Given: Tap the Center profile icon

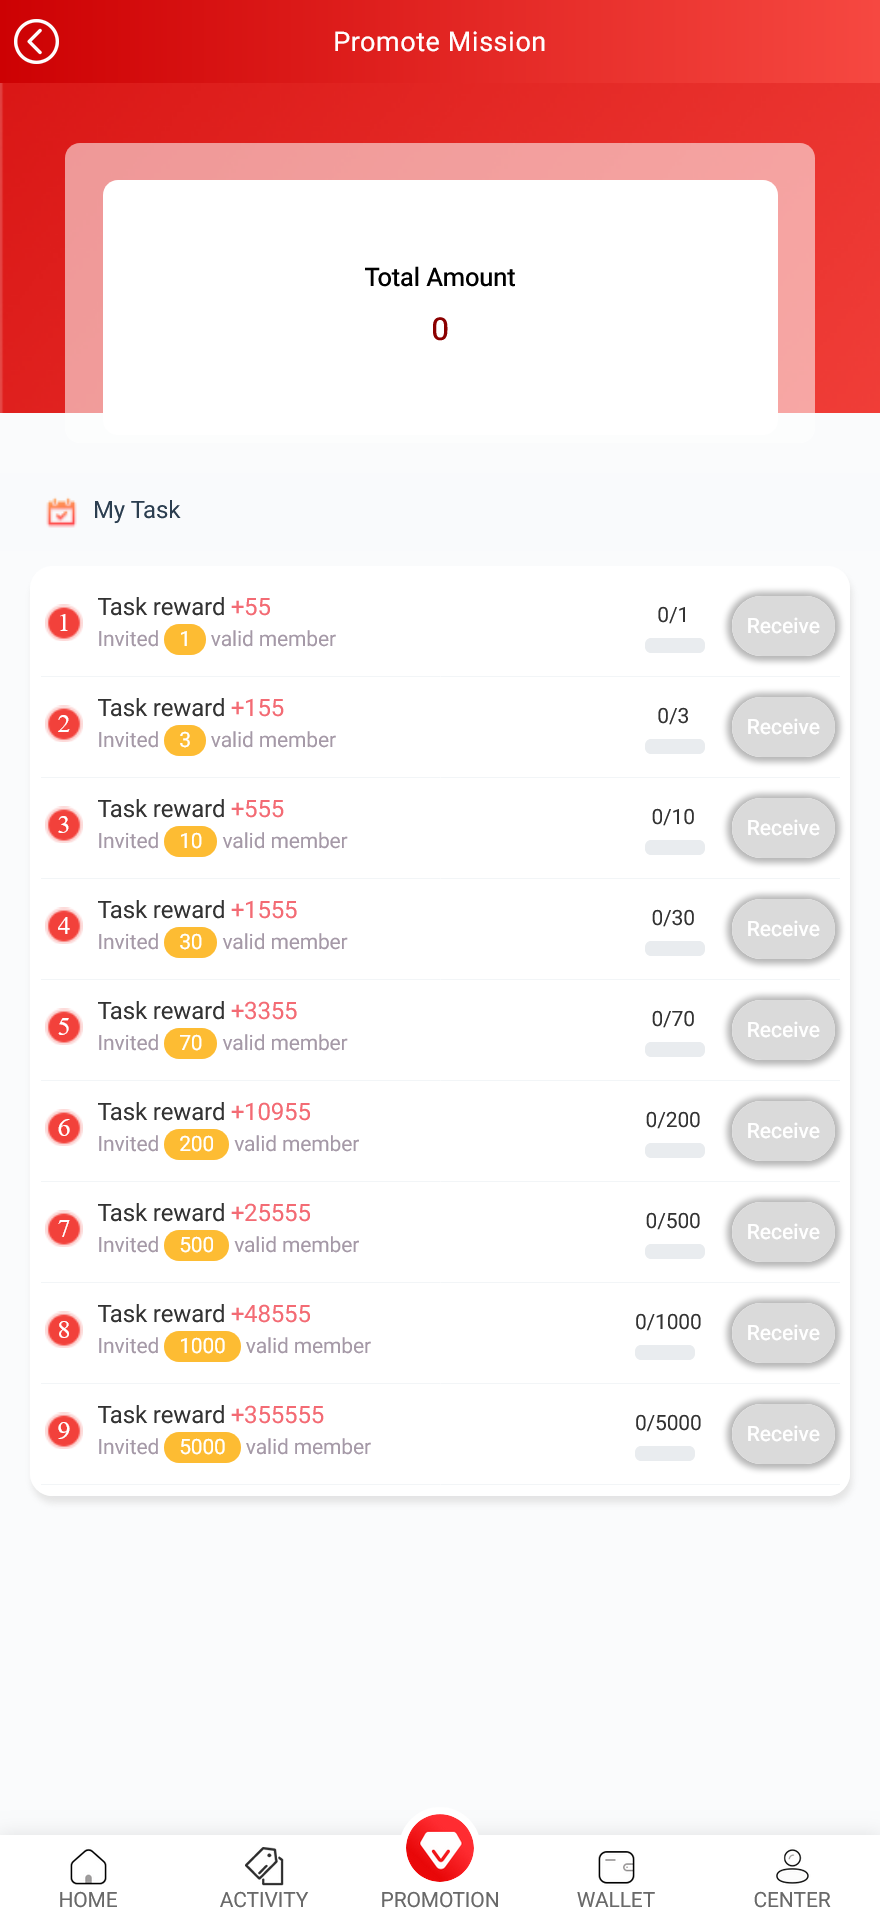Looking at the screenshot, I should tap(792, 1866).
